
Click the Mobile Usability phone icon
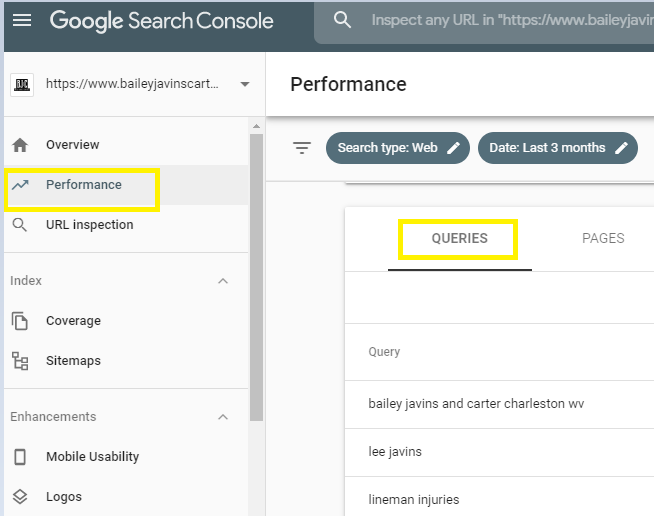(20, 457)
